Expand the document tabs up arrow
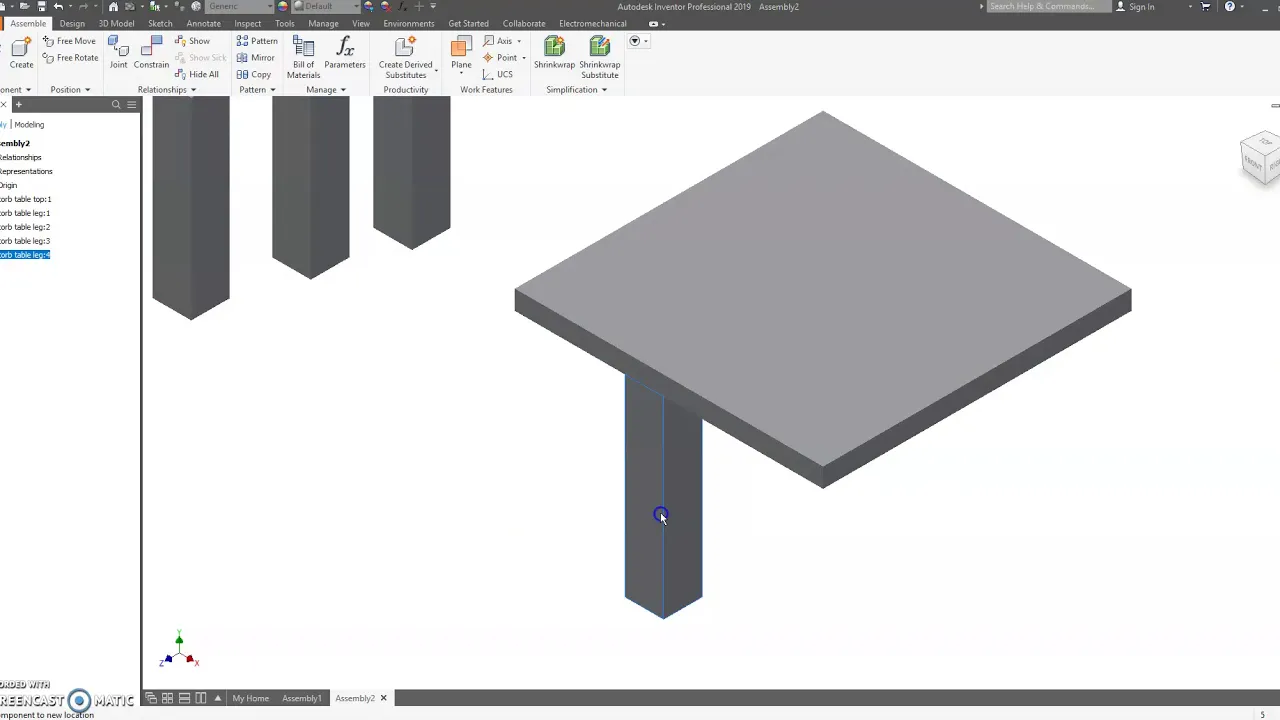The height and width of the screenshot is (720, 1280). [x=217, y=698]
